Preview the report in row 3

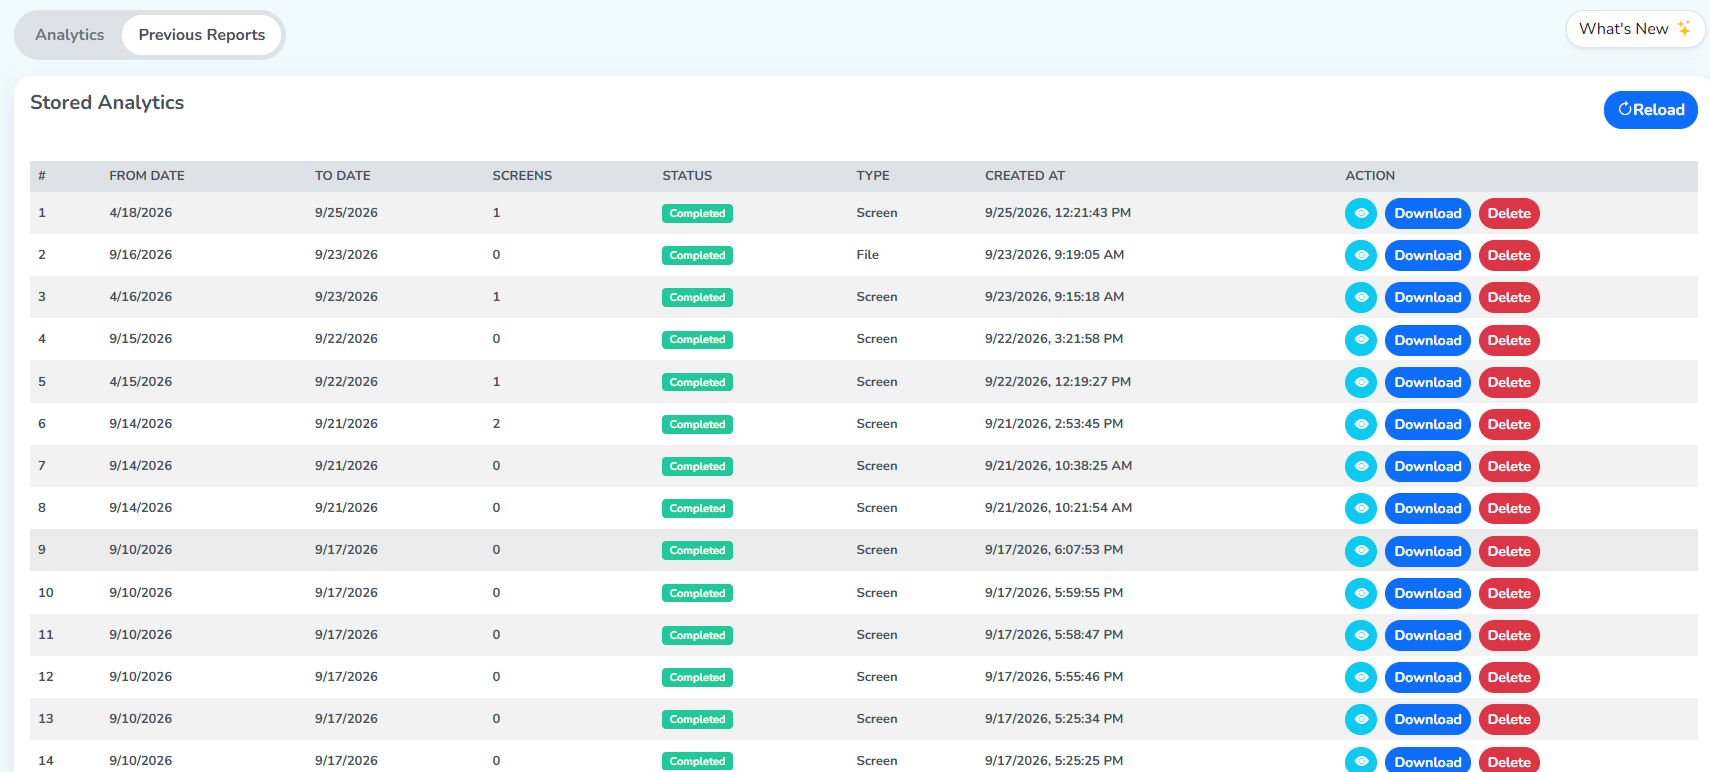(1361, 297)
